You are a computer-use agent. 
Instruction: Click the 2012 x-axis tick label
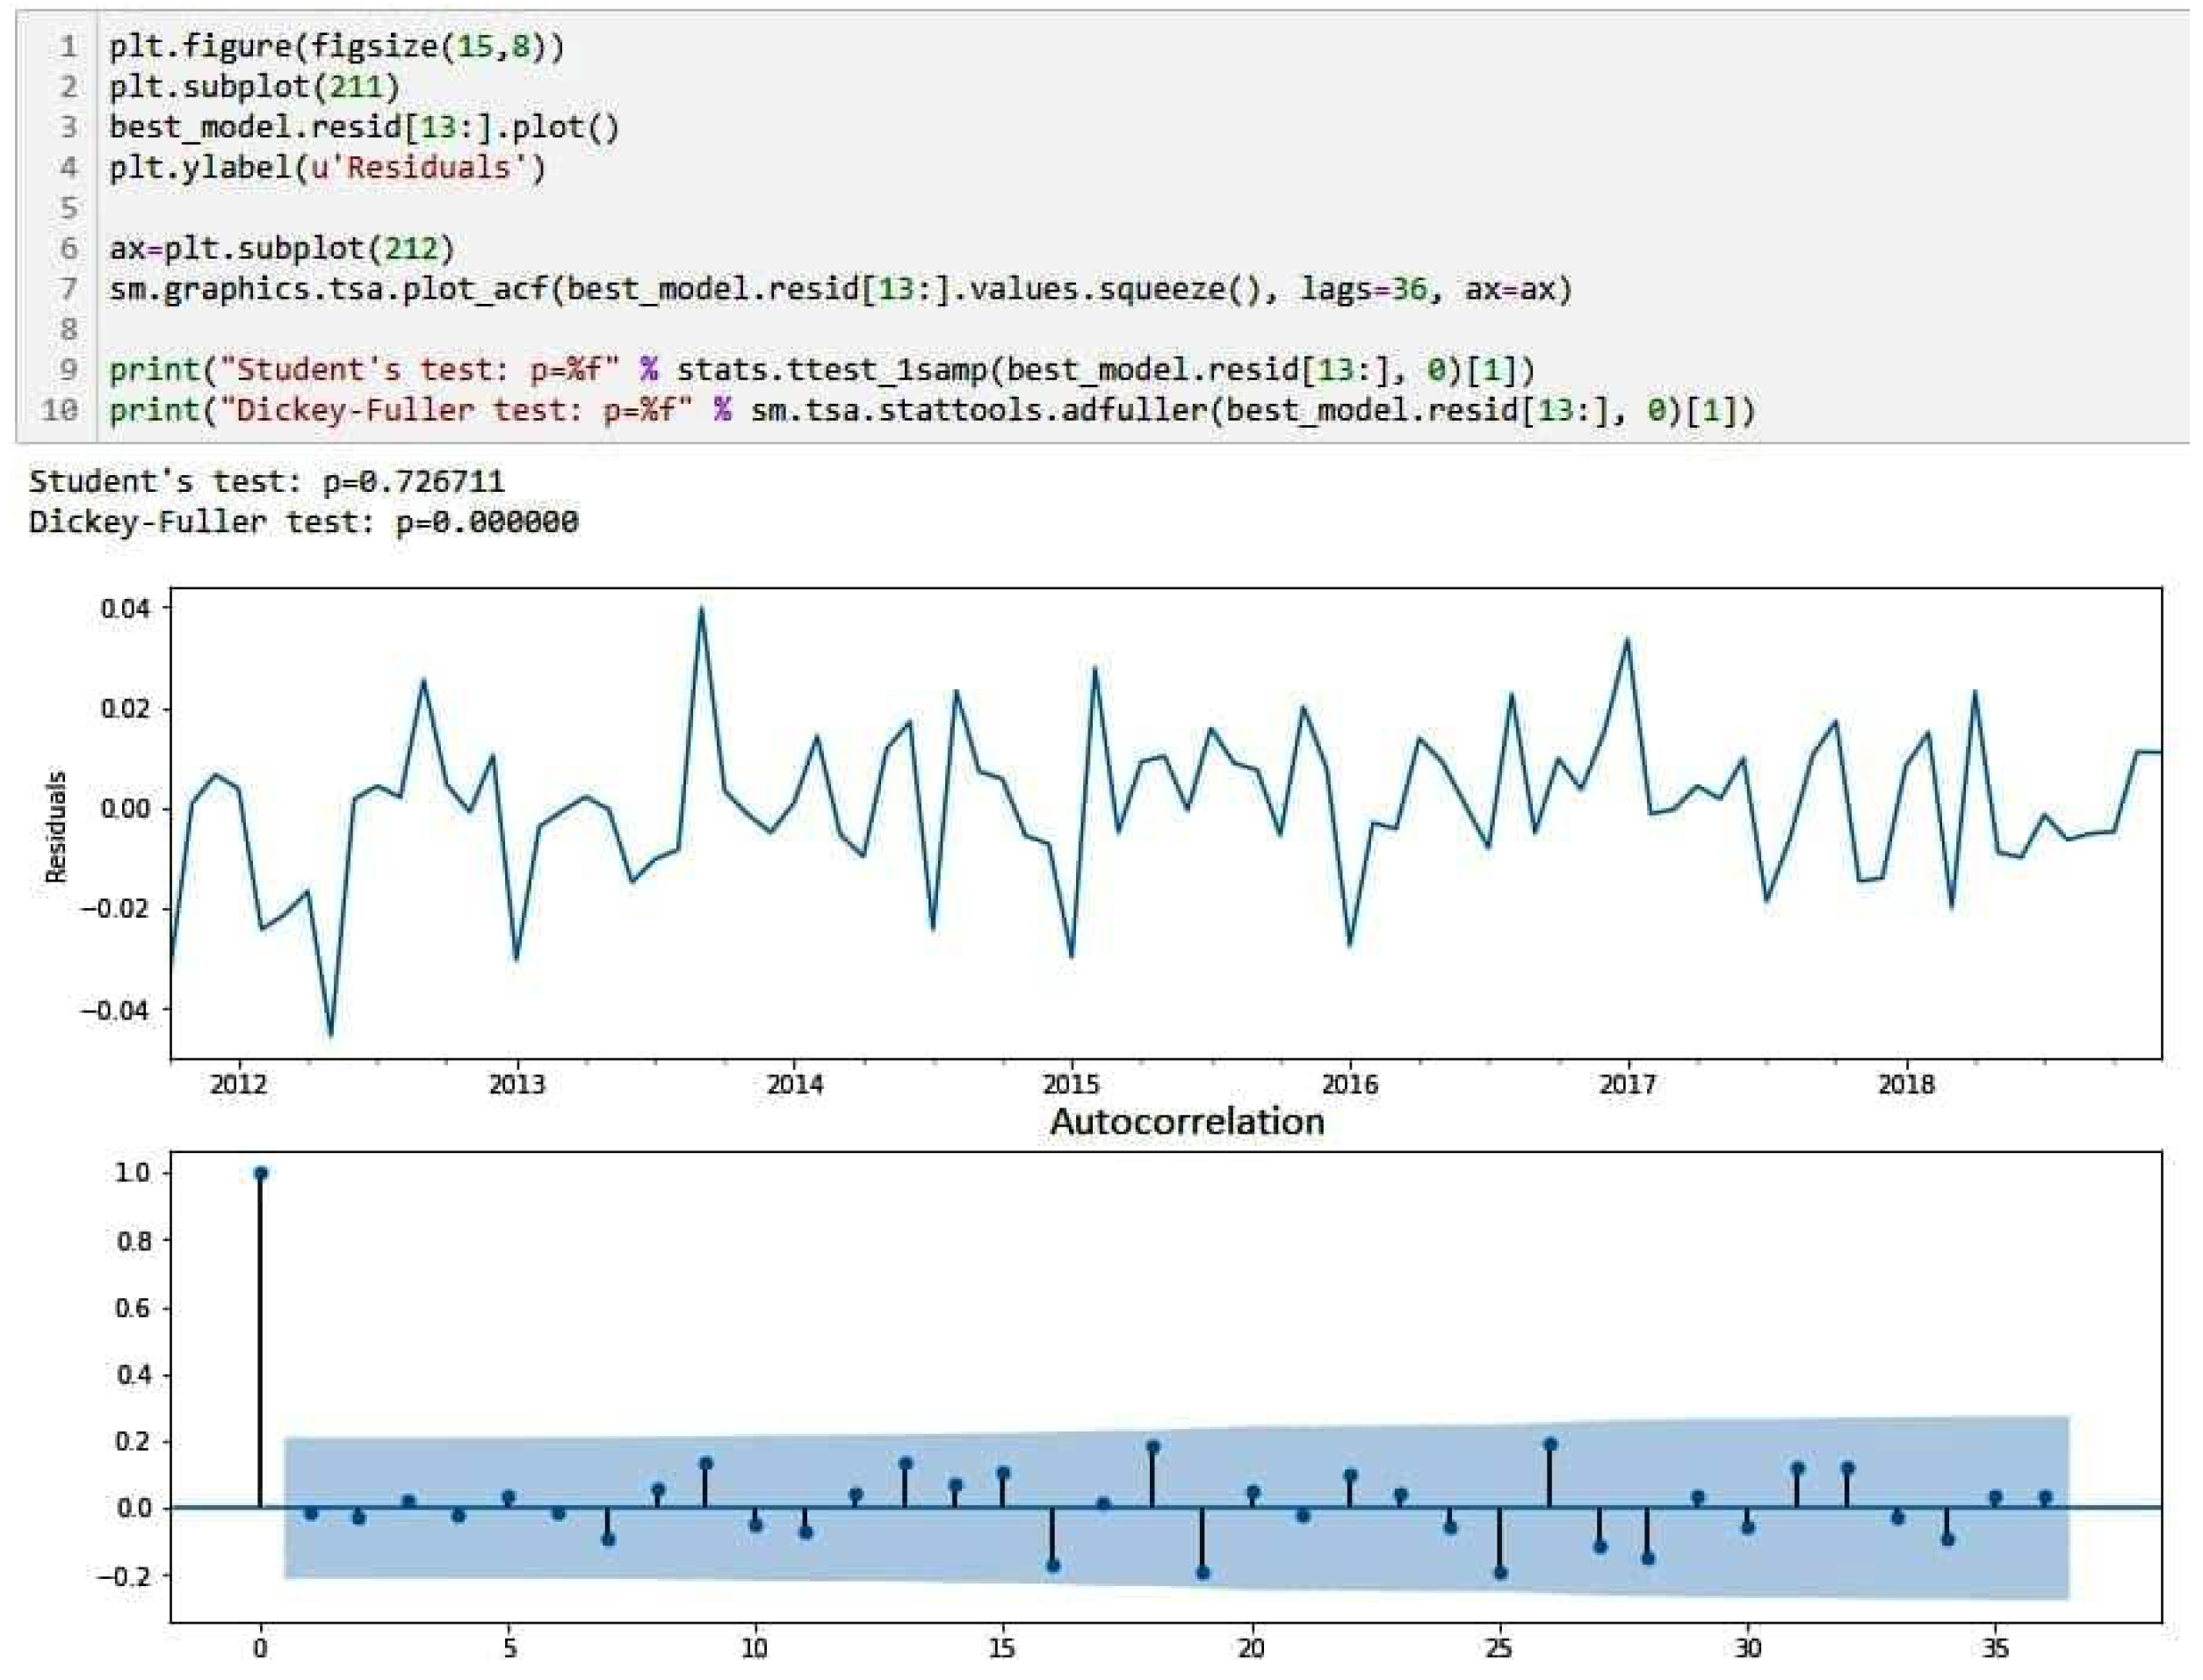point(238,1084)
